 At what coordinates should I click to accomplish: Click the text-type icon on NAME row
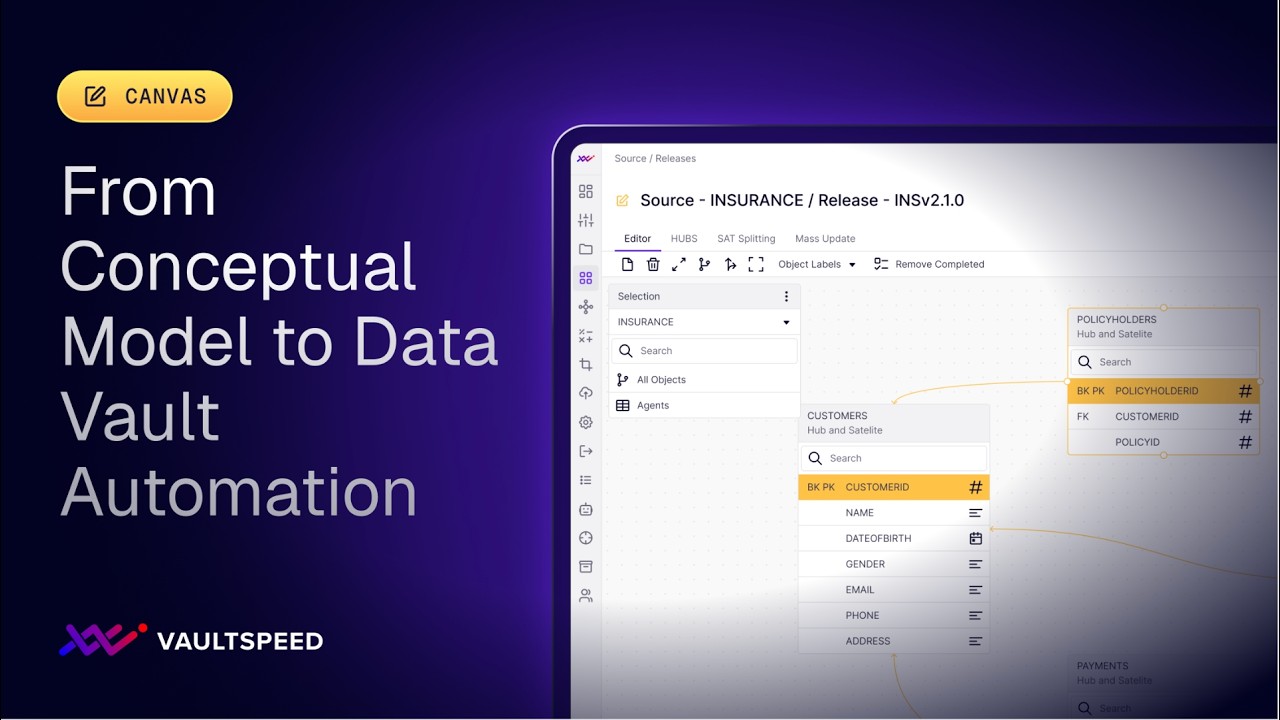976,512
